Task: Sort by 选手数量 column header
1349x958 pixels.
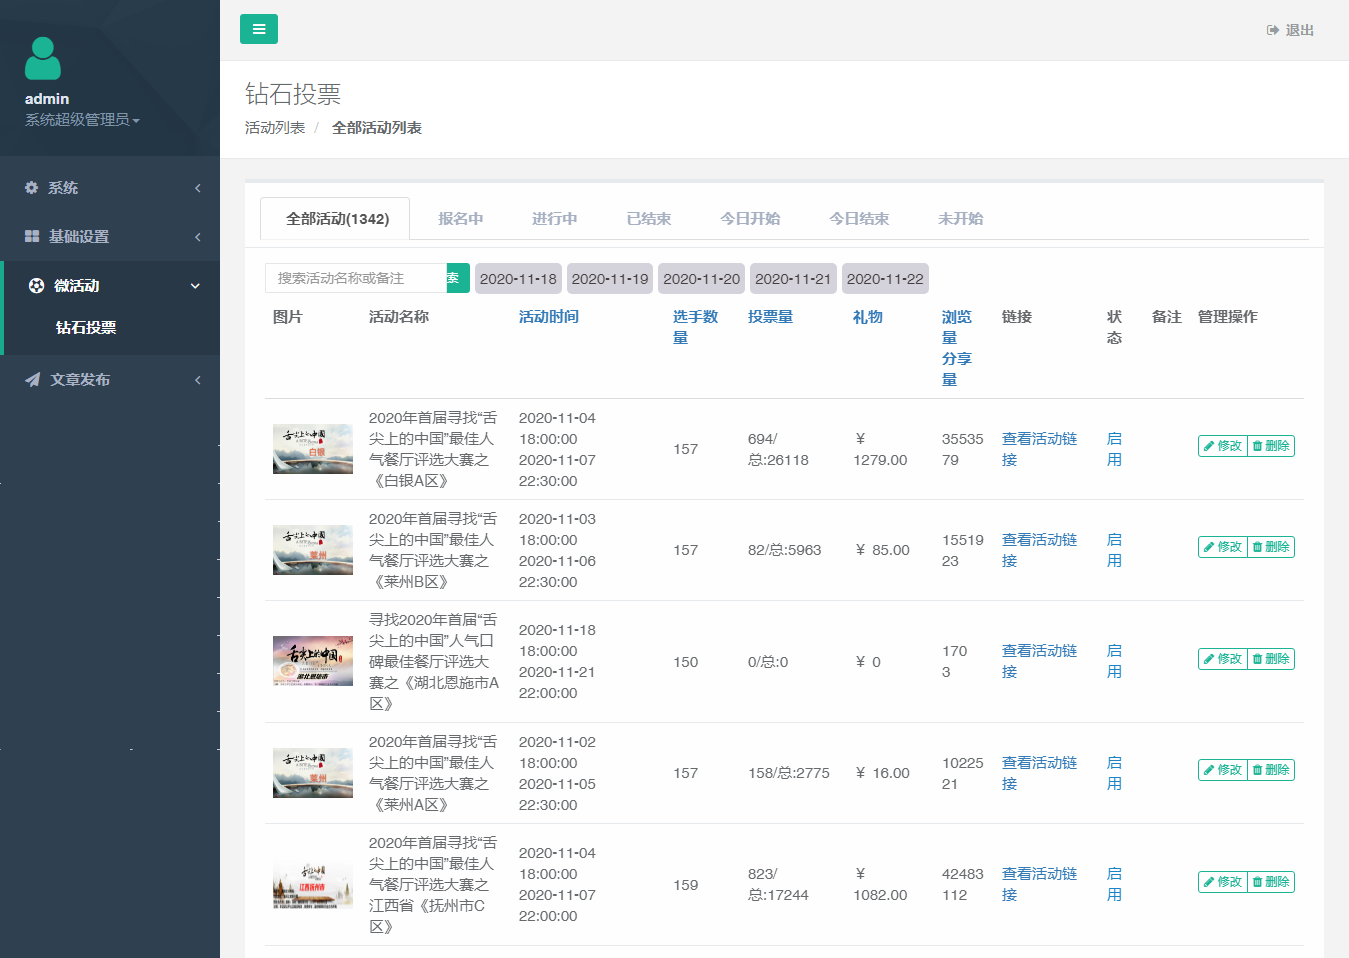Action: [x=695, y=327]
